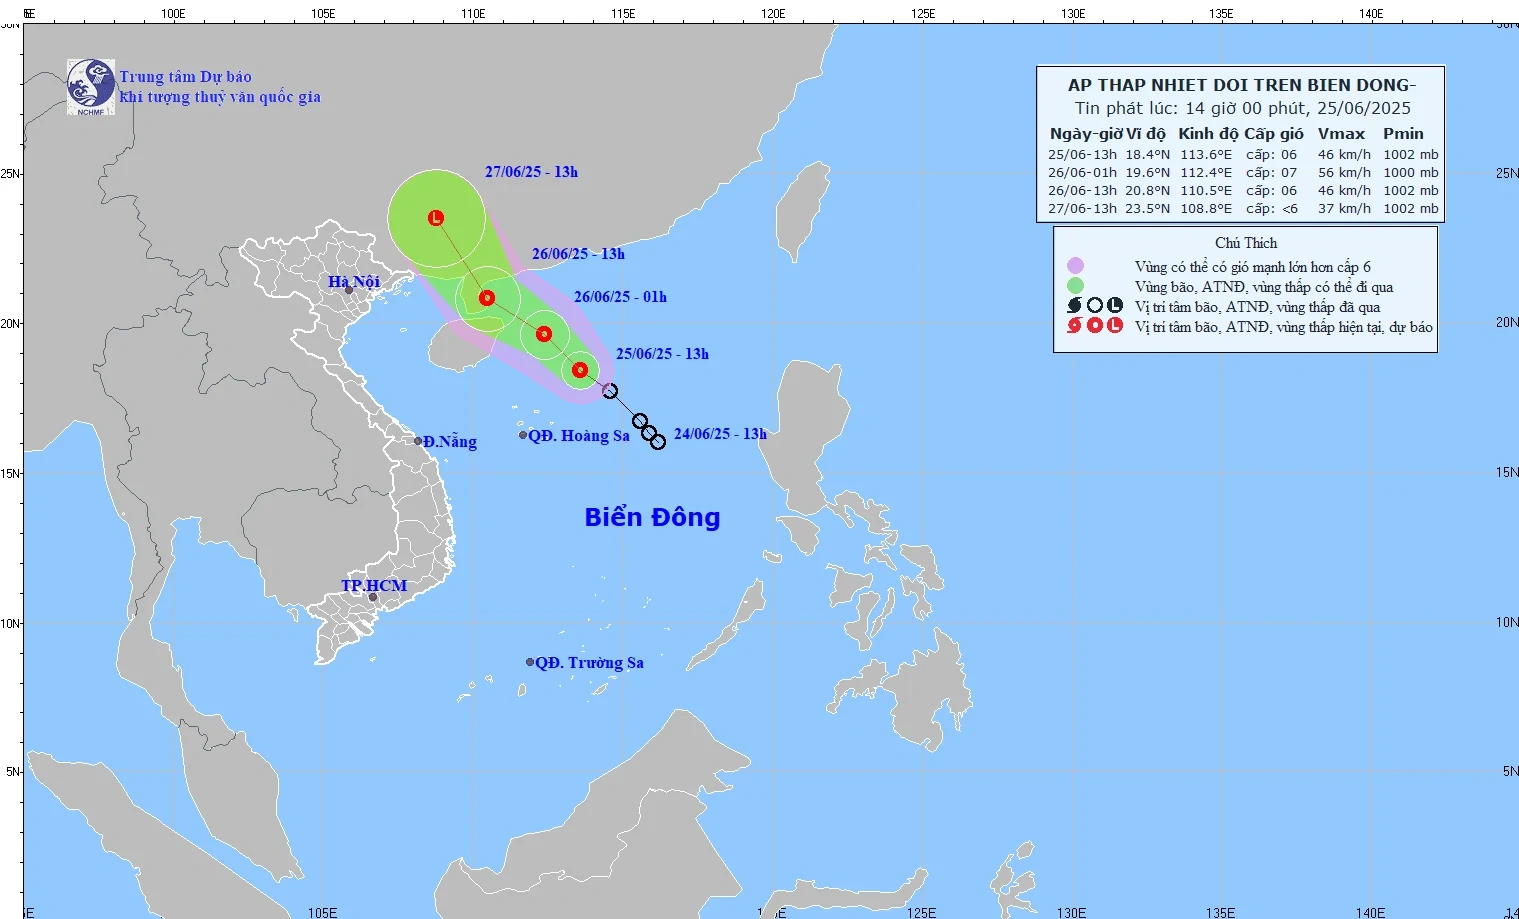
Task: Click the purple strong-wind legend swatch
Action: [x=1075, y=266]
